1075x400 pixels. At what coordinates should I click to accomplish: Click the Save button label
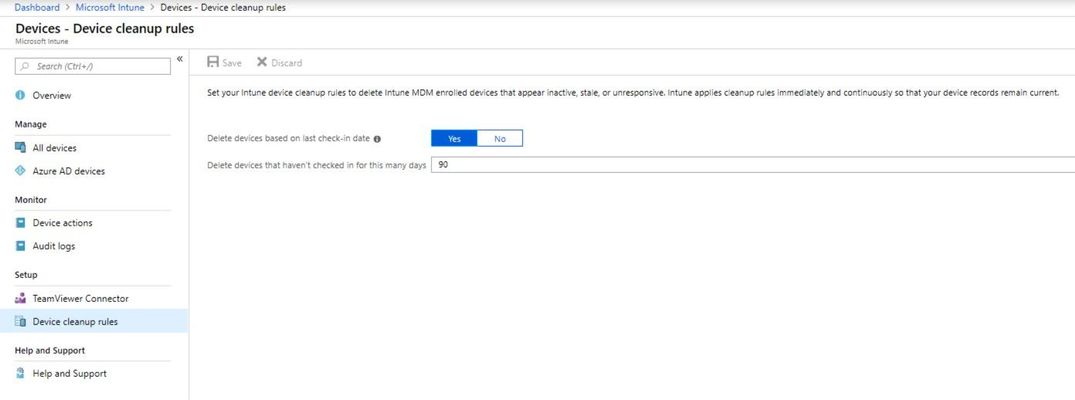pos(232,62)
